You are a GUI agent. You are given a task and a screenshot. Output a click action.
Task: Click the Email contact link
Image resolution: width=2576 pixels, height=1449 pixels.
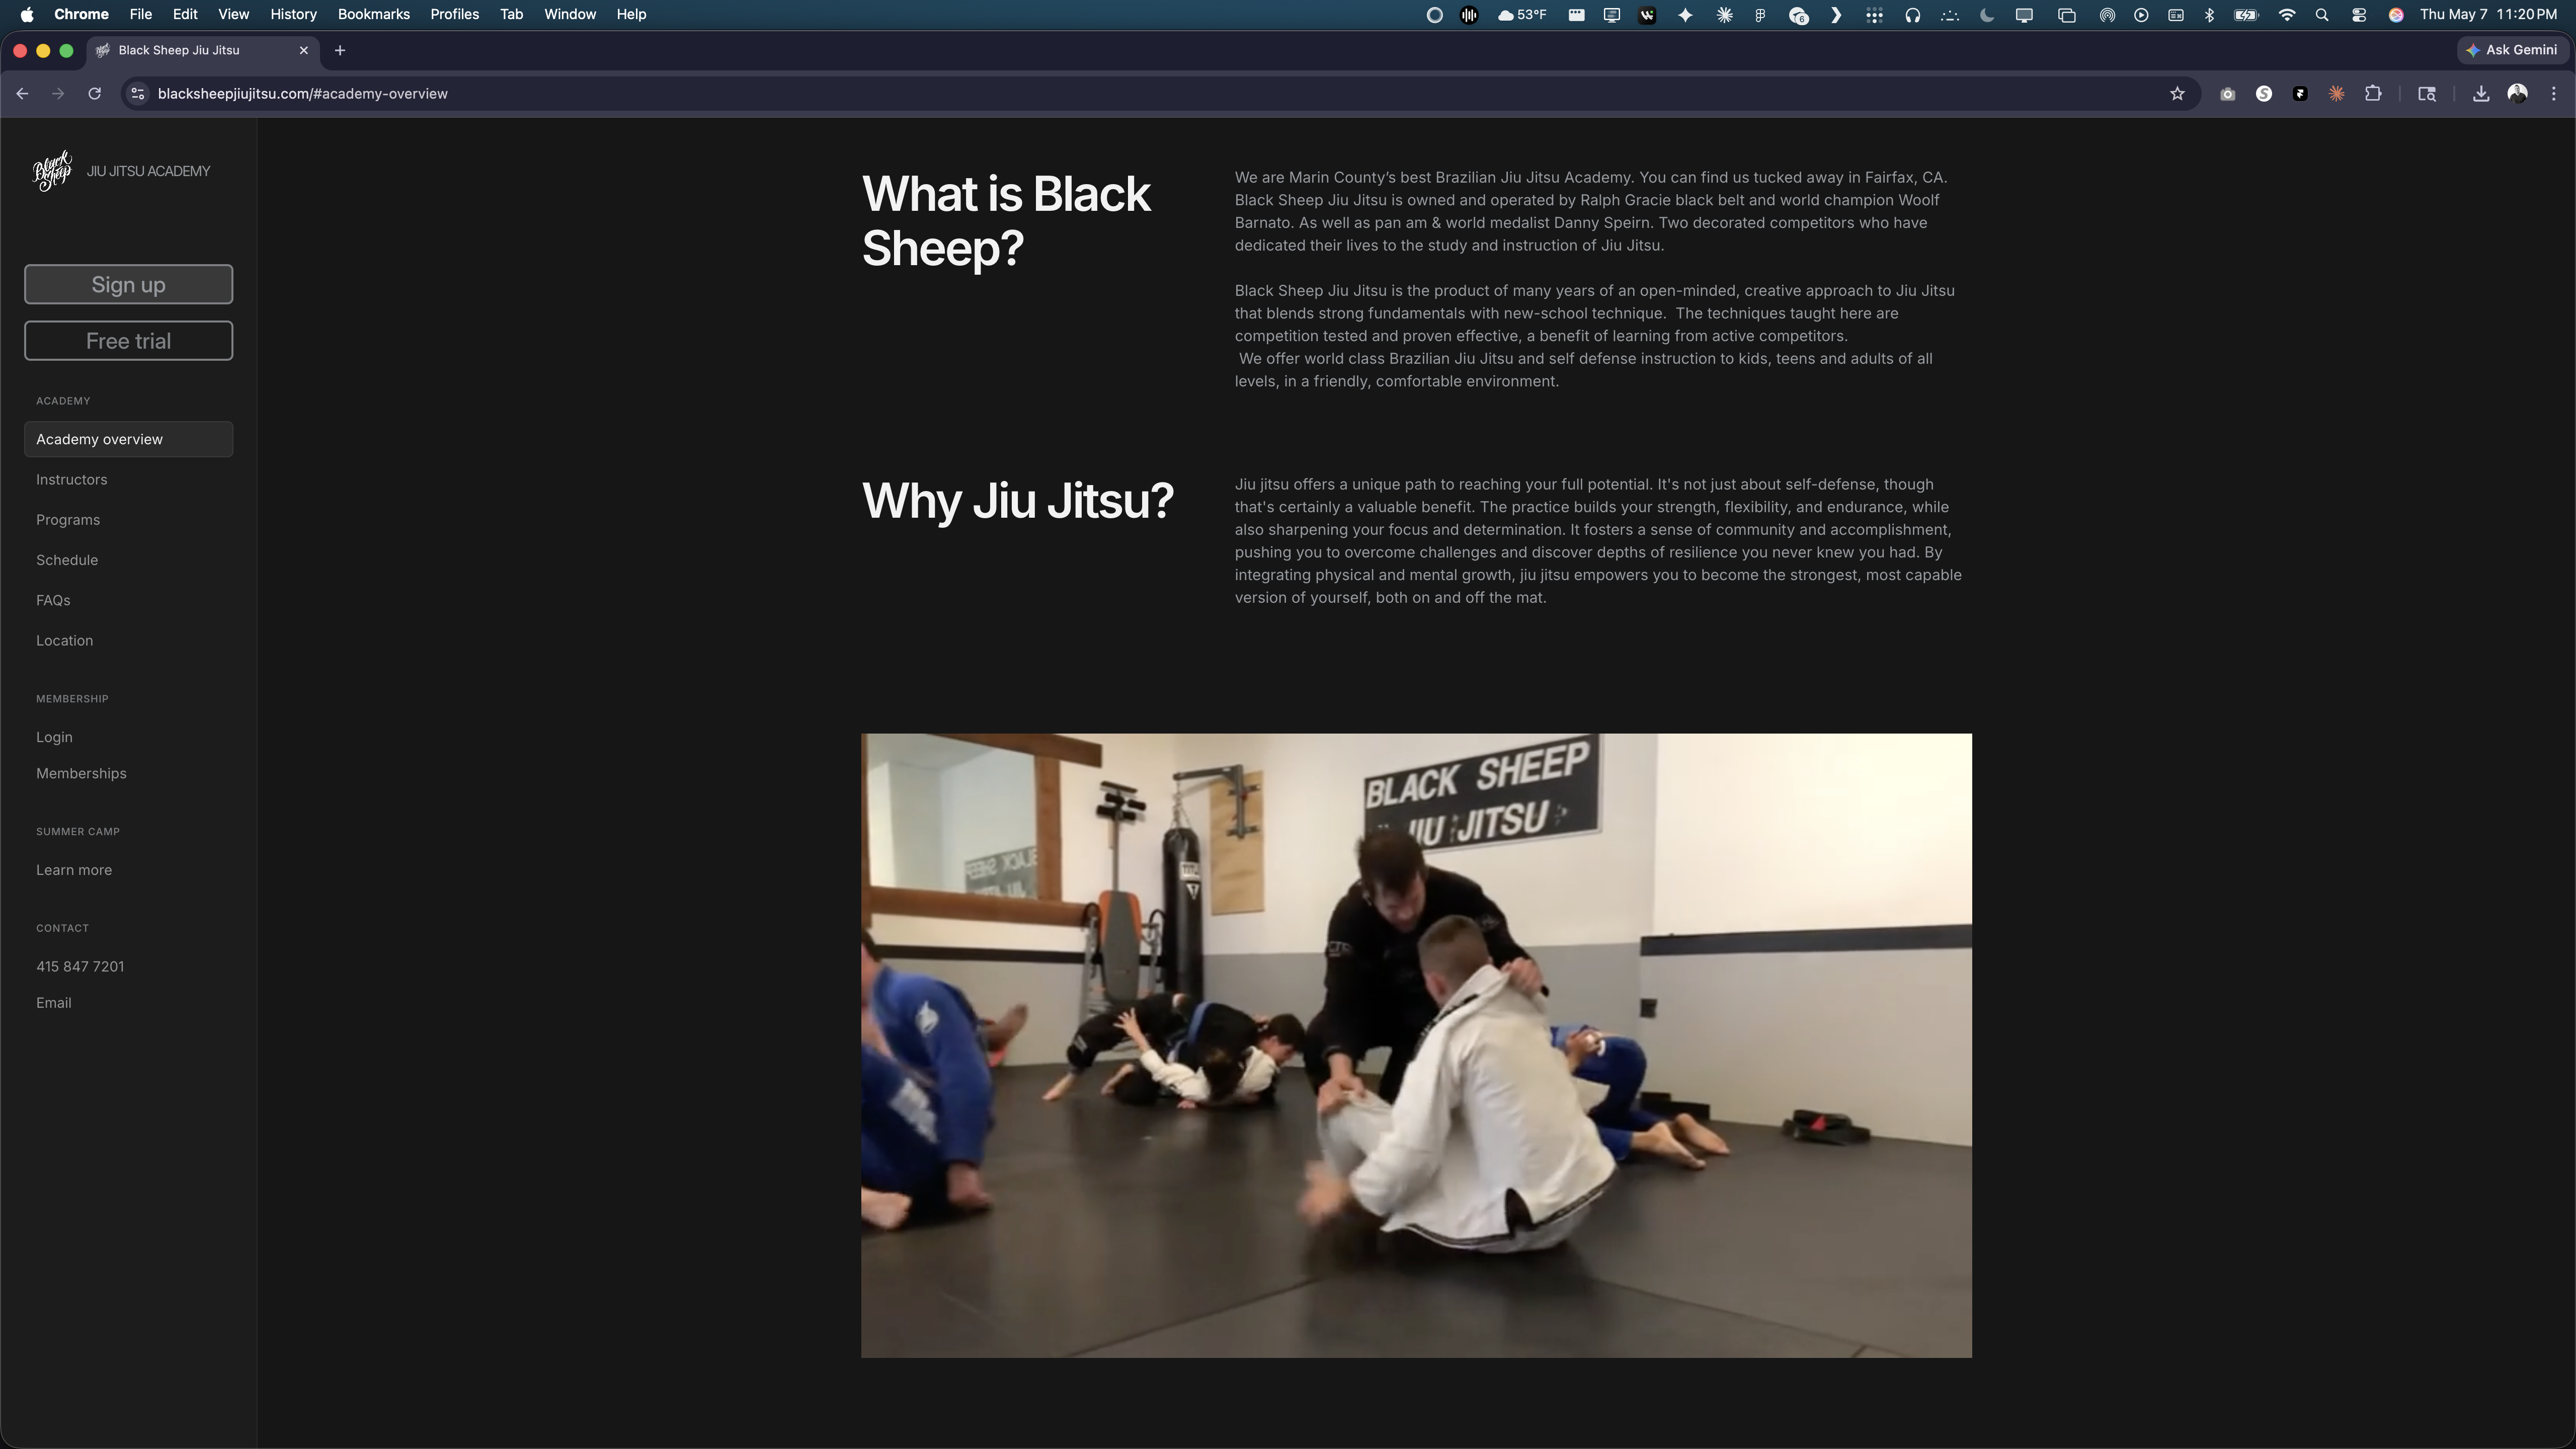pos(54,1003)
